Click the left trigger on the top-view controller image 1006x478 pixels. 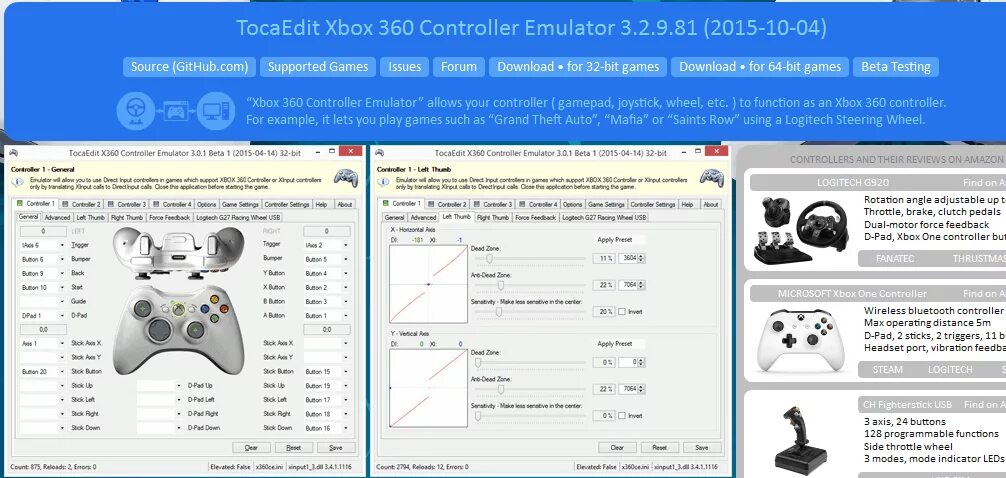point(145,244)
